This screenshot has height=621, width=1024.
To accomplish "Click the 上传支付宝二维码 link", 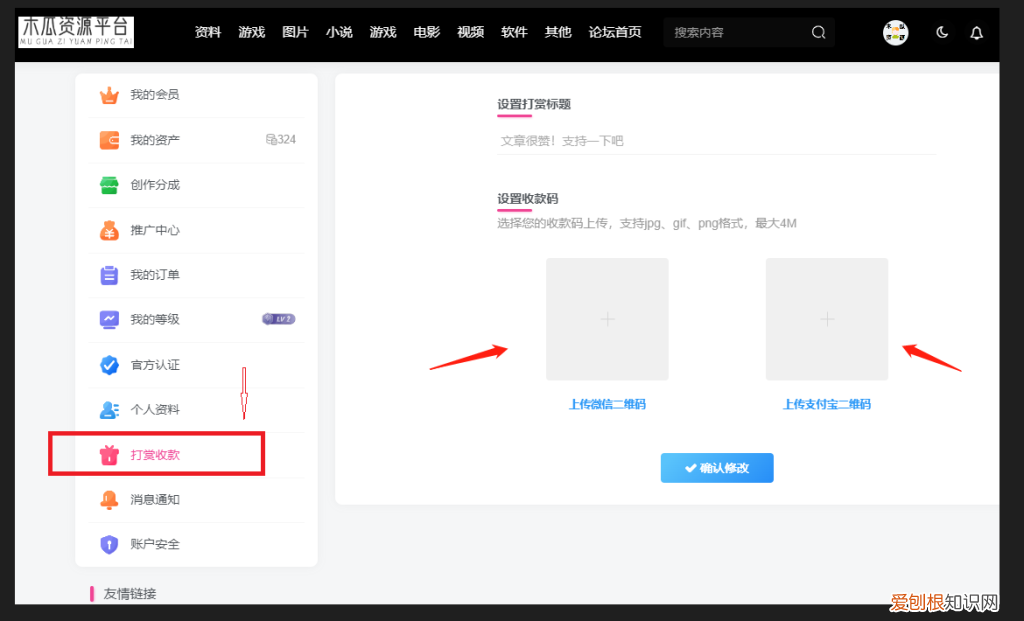I will [827, 404].
